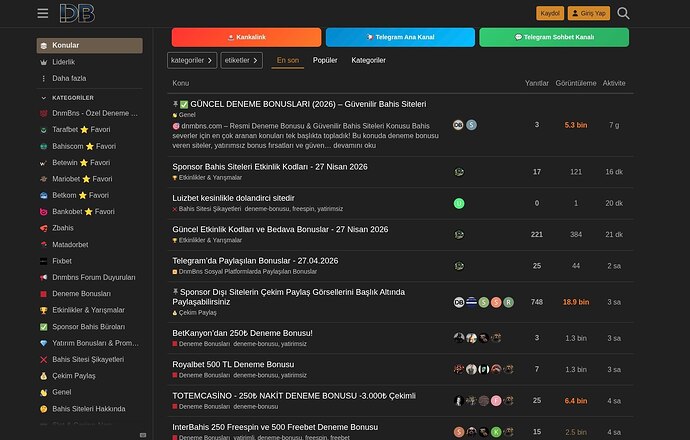This screenshot has height=440, width=690.
Task: Click the Dnmbns Forum Duyuruları megaphone icon
Action: point(44,278)
